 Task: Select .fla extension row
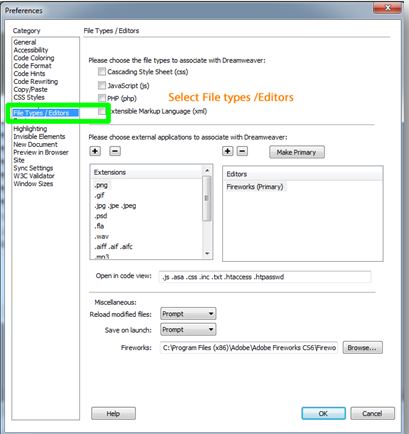pyautogui.click(x=99, y=226)
